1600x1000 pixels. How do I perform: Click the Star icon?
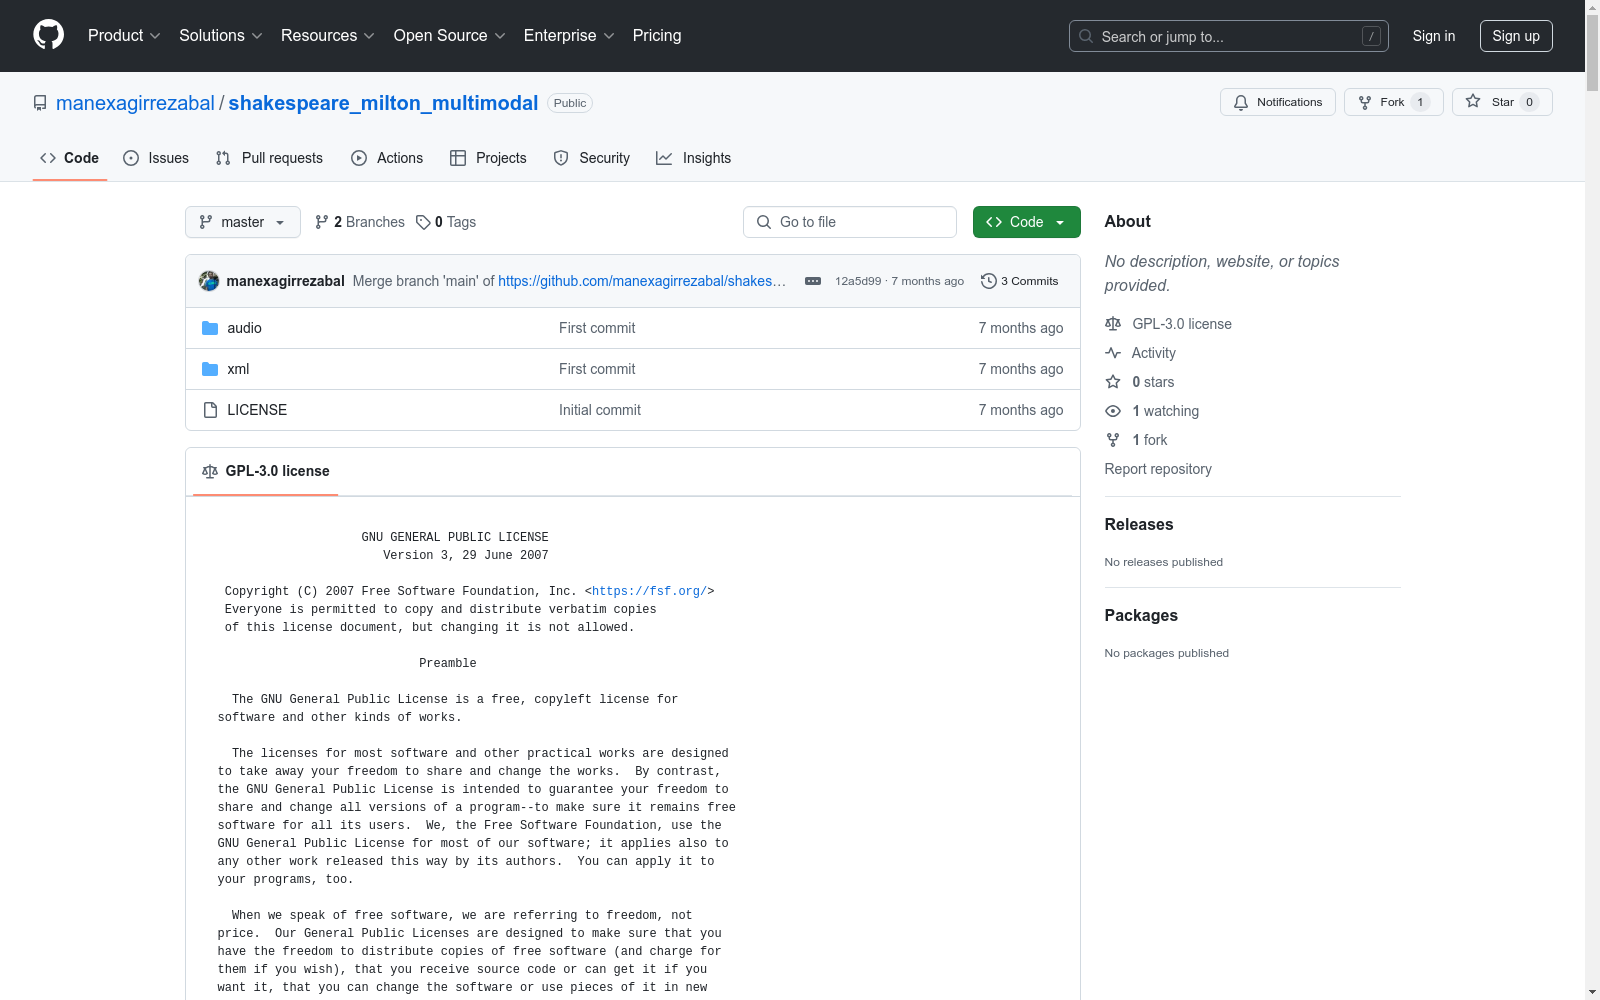click(1473, 101)
